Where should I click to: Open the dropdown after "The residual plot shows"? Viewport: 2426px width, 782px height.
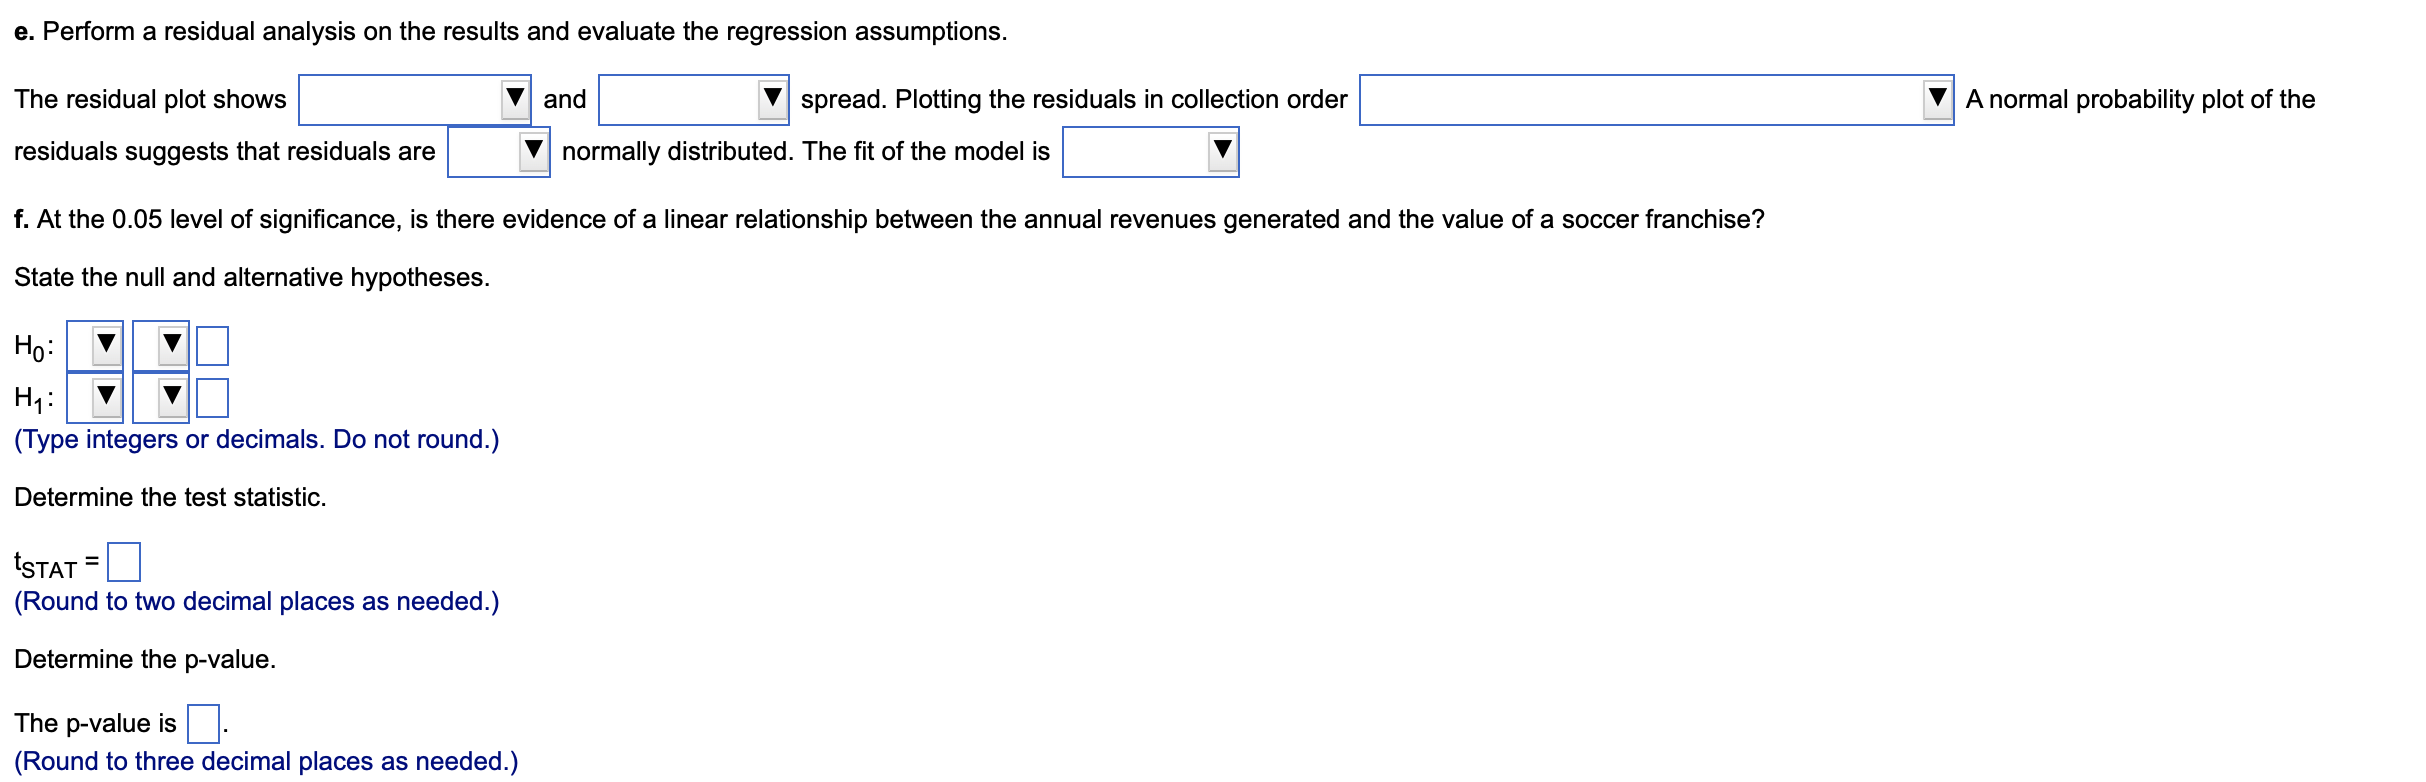click(415, 99)
